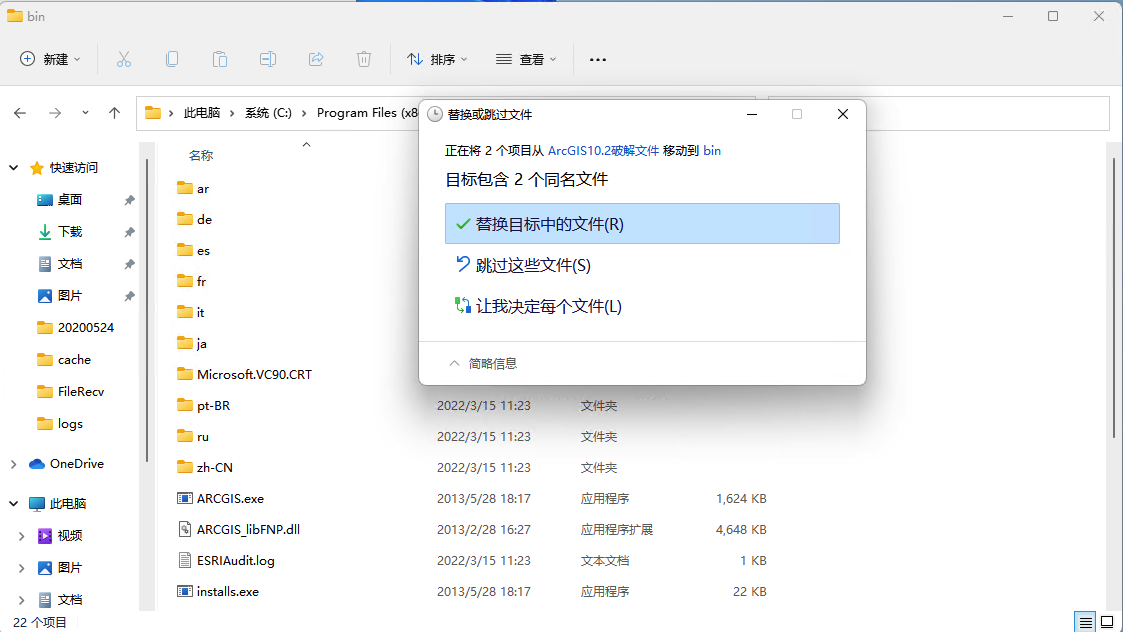Select the es folder
The height and width of the screenshot is (632, 1123).
203,251
